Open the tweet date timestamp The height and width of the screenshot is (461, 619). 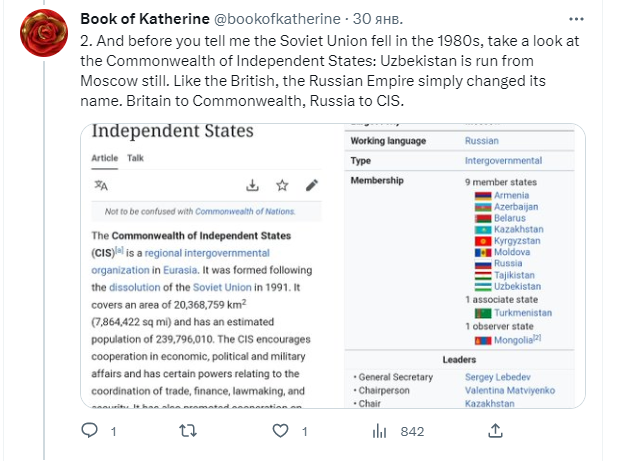352,18
